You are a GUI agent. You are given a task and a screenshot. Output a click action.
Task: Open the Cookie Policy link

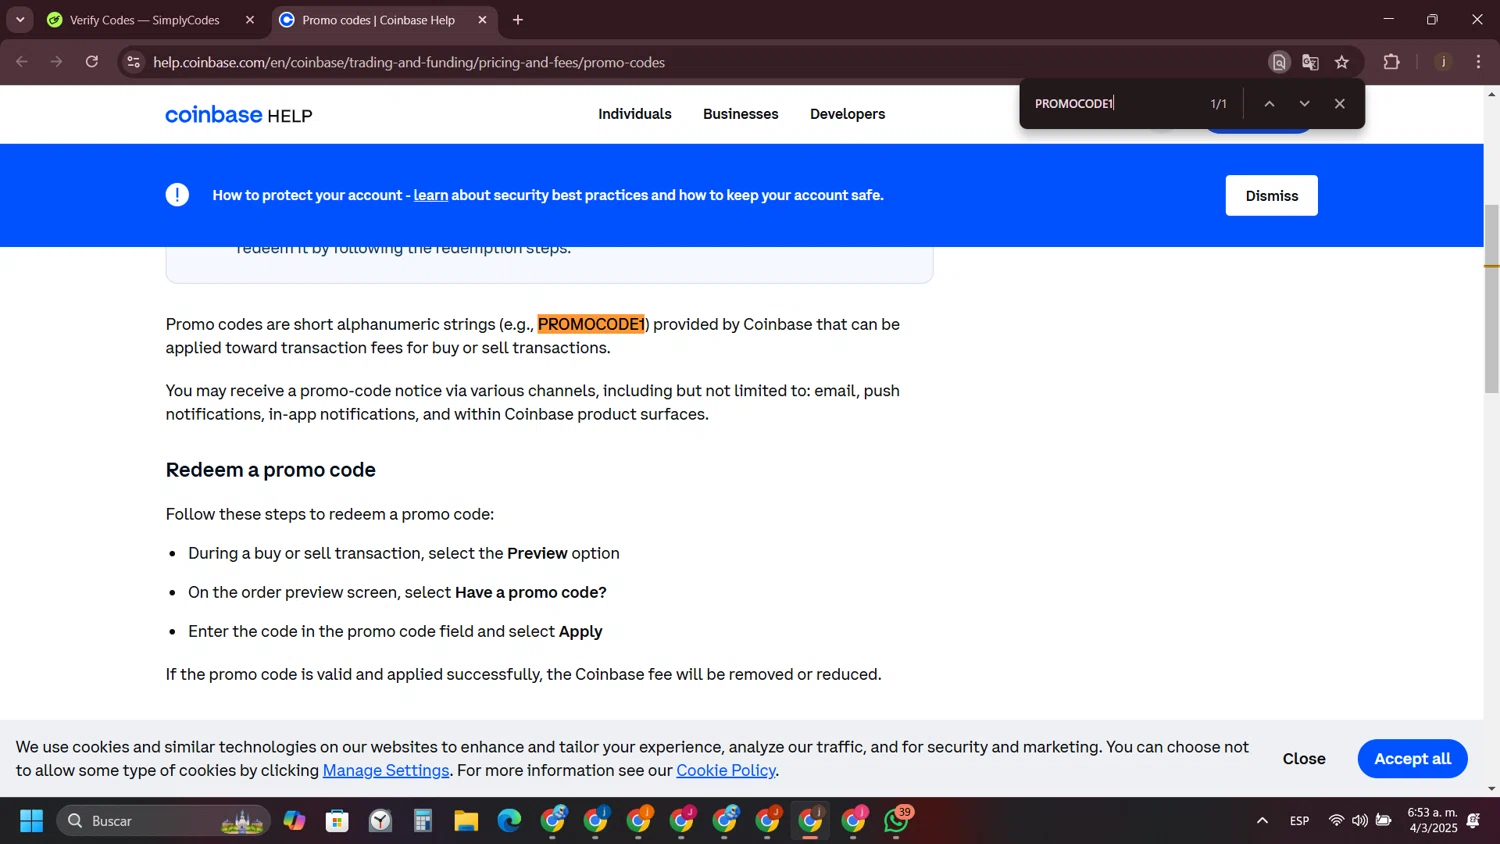[726, 770]
